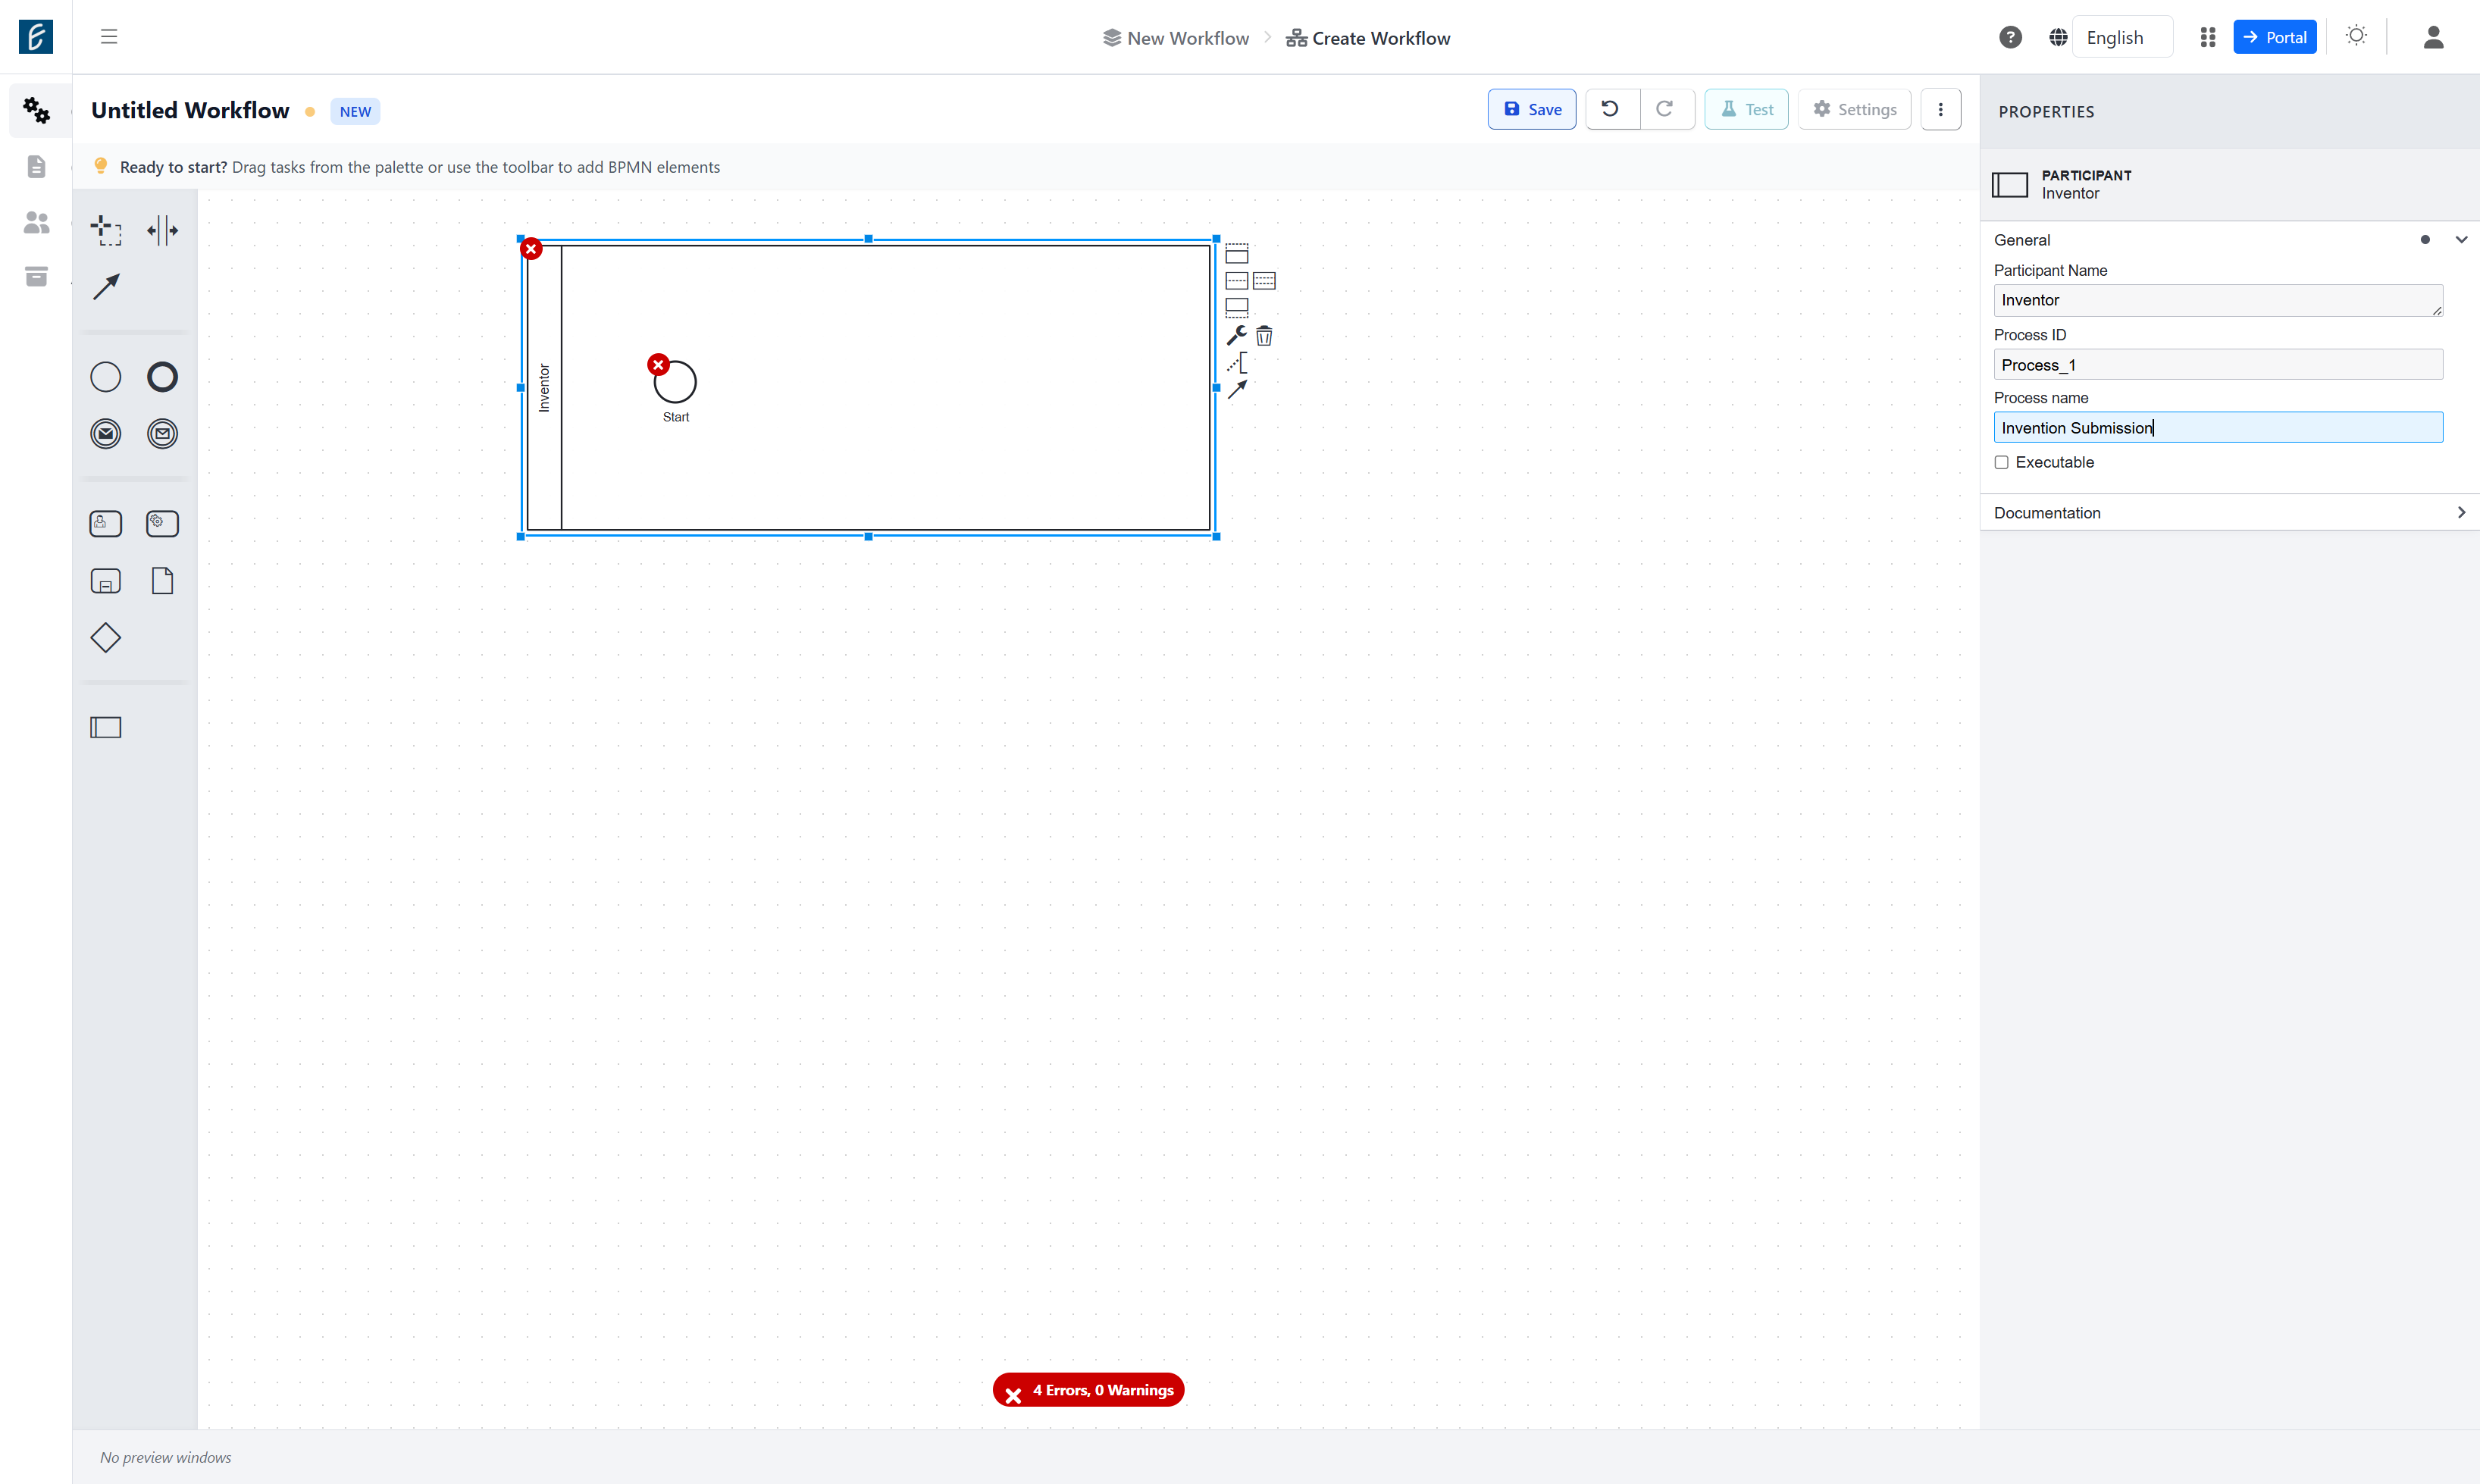The image size is (2480, 1484).
Task: Open workflow Settings
Action: point(1854,109)
